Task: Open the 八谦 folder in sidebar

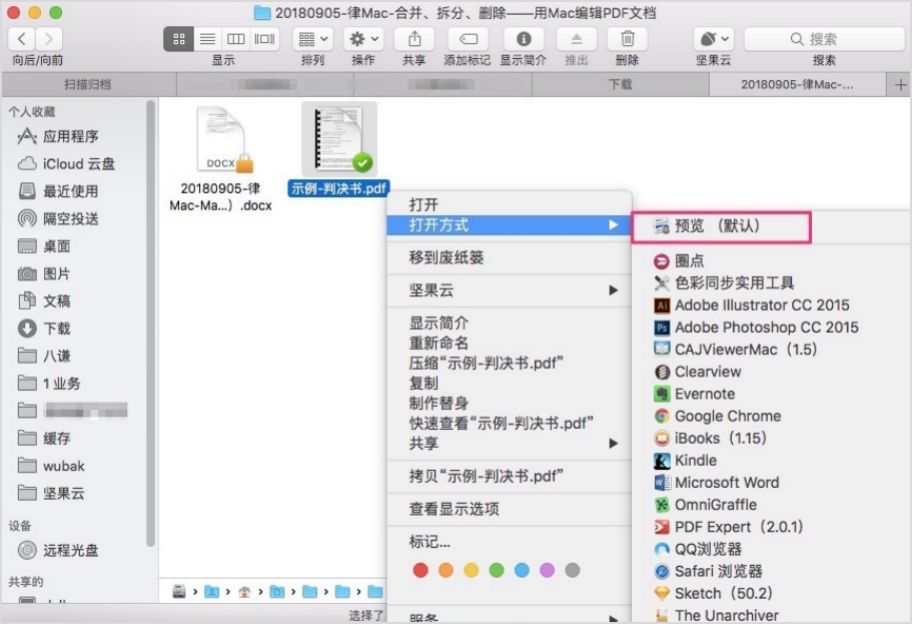Action: pyautogui.click(x=45, y=355)
